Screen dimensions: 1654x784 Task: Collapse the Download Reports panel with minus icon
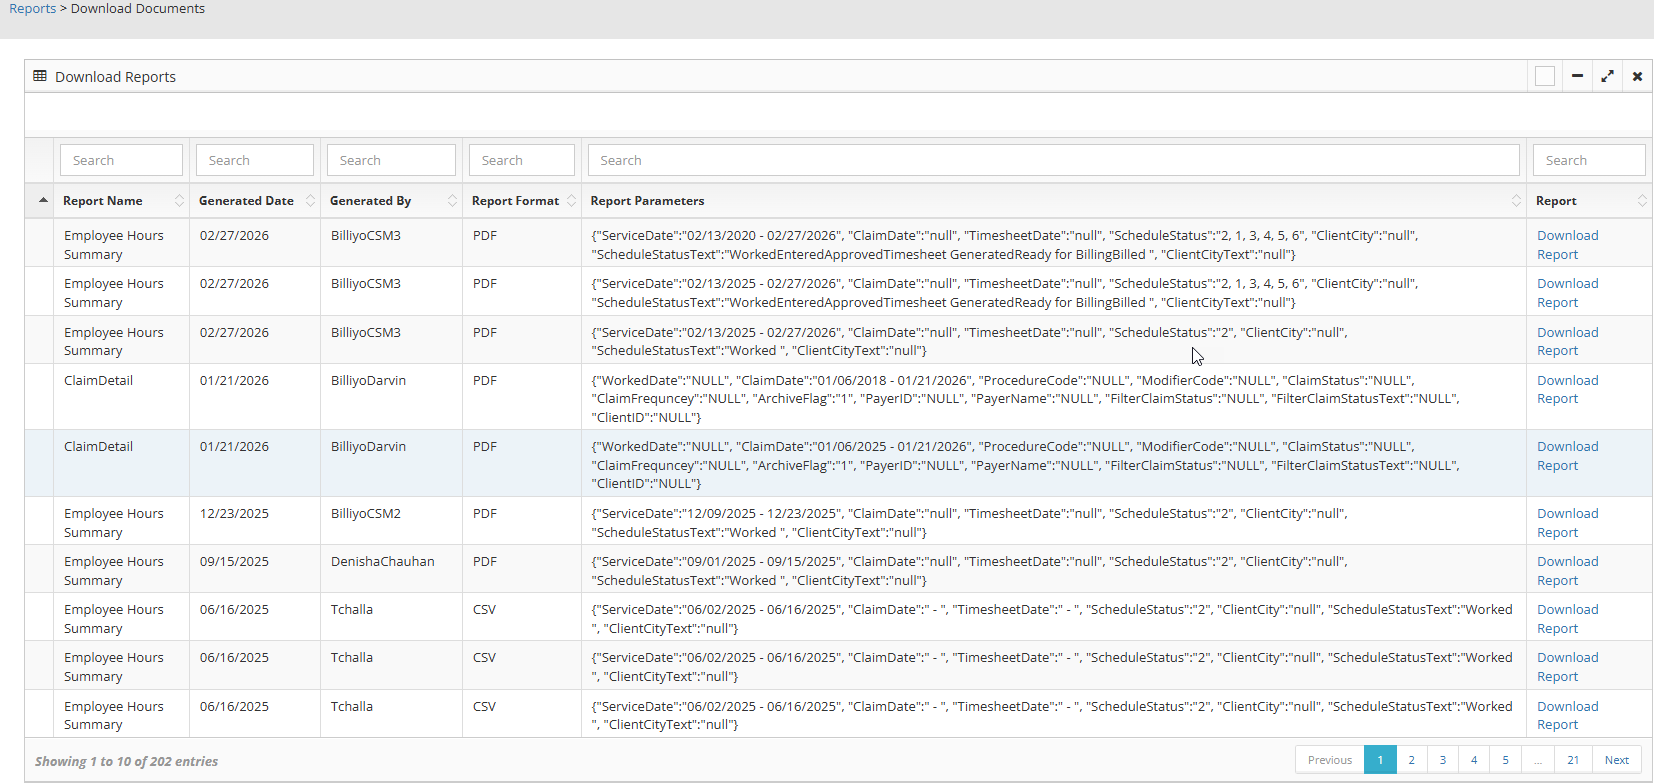(x=1577, y=76)
